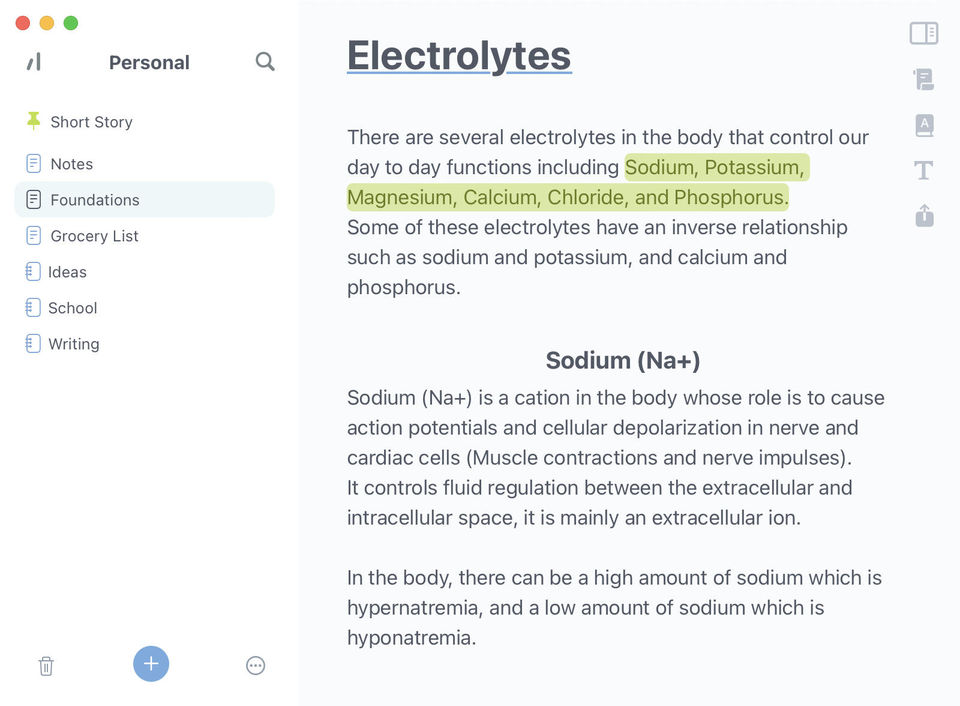
Task: Select the Foundations document
Action: [x=144, y=200]
